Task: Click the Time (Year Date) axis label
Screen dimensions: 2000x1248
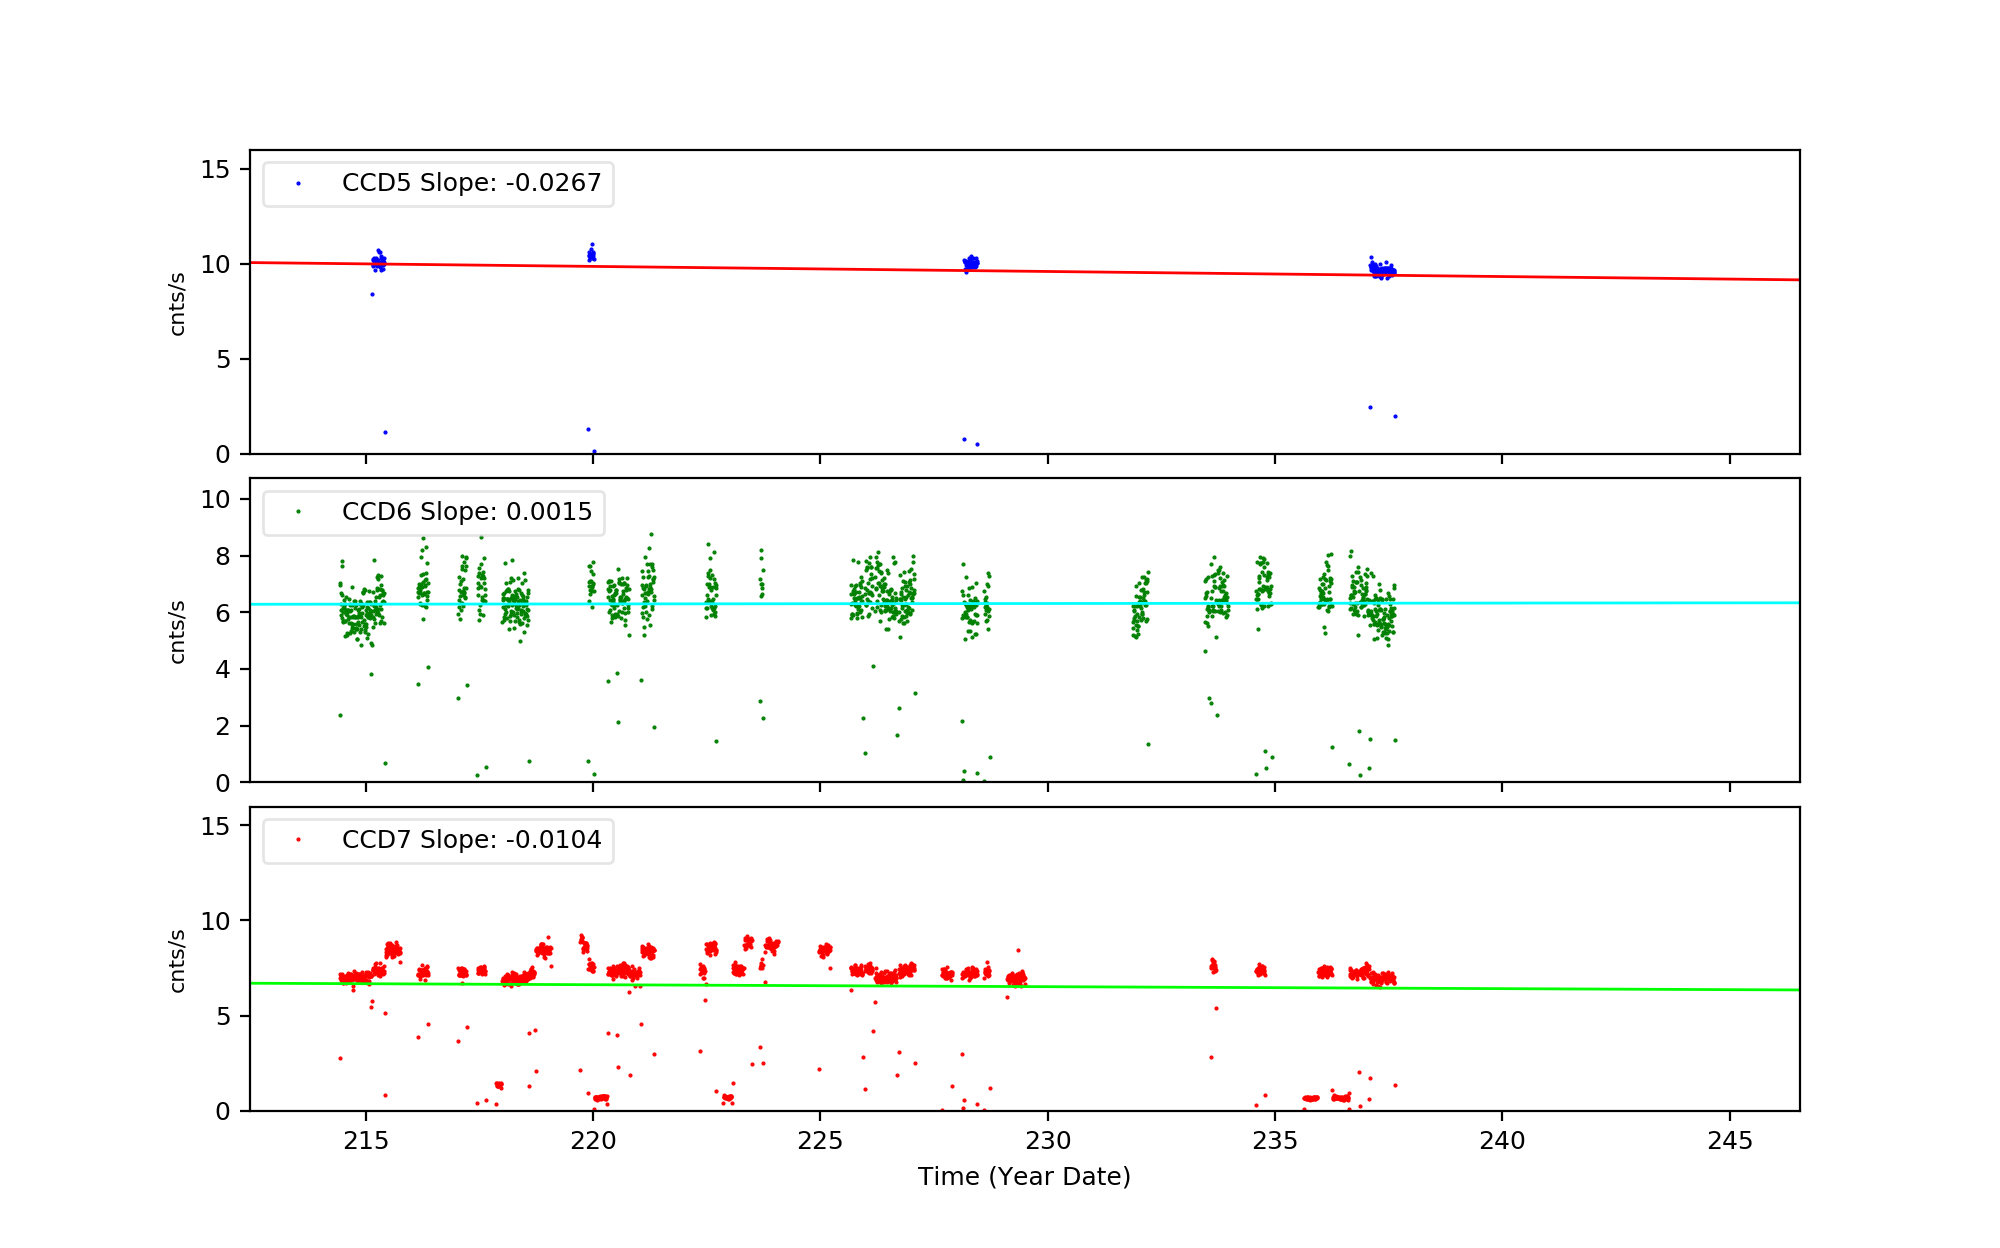Action: coord(1024,1177)
